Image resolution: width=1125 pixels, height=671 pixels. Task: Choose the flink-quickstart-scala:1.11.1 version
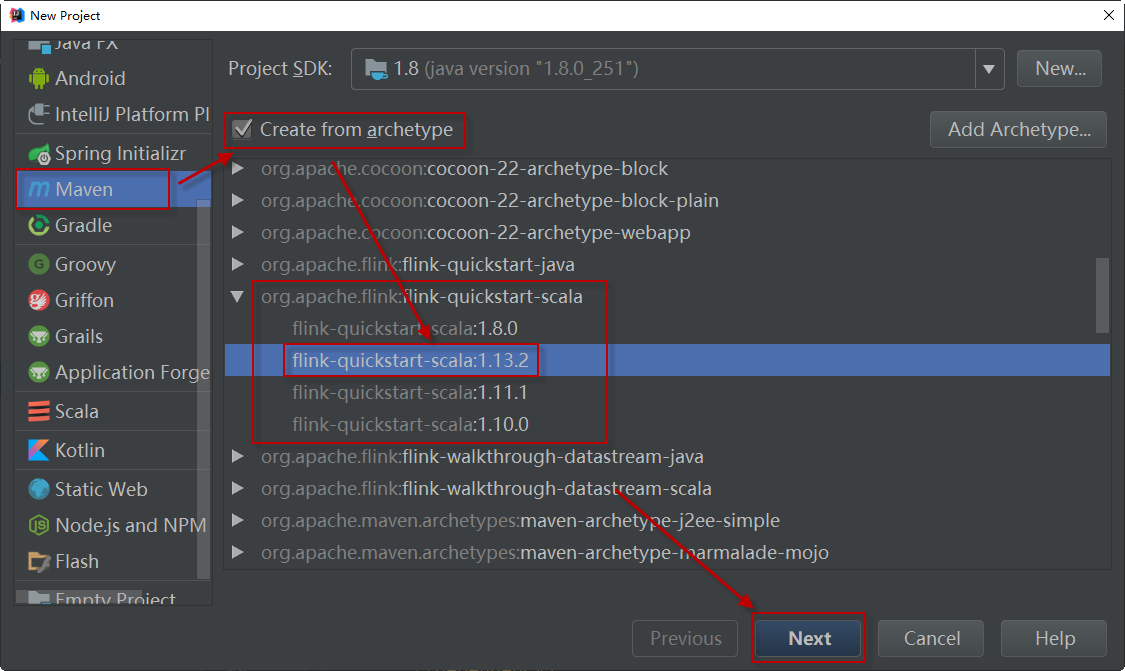coord(410,393)
